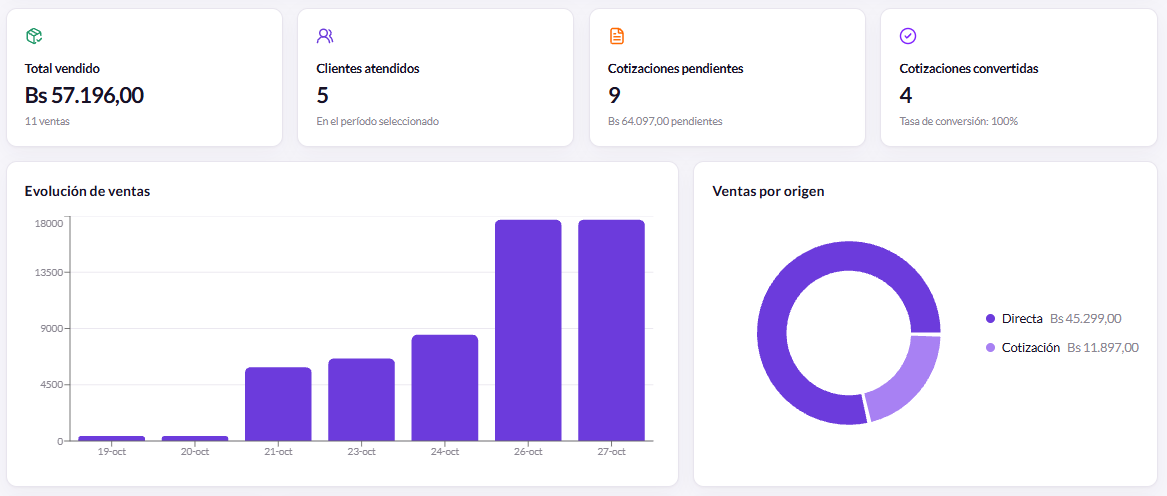1167x496 pixels.
Task: Click the '24-oct' x-axis label
Action: [445, 452]
